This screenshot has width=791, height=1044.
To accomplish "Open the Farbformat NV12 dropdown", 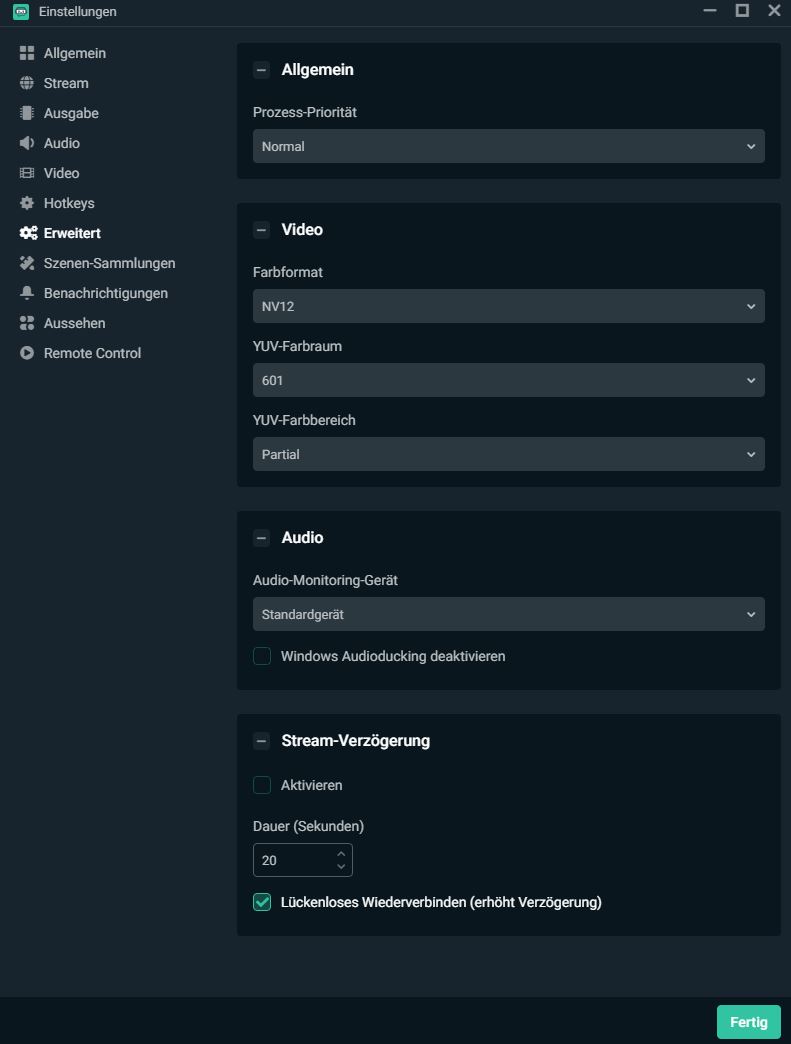I will [508, 306].
